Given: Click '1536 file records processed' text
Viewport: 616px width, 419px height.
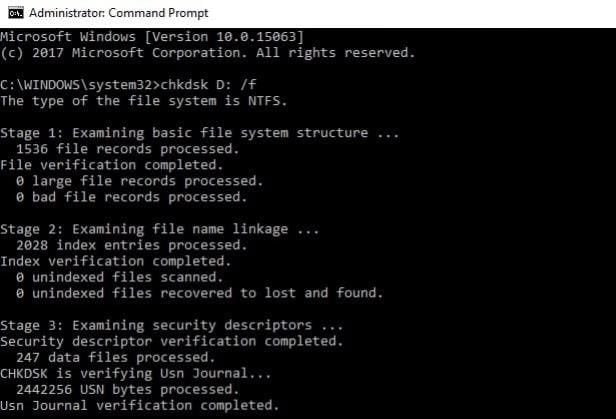Looking at the screenshot, I should [127, 149].
